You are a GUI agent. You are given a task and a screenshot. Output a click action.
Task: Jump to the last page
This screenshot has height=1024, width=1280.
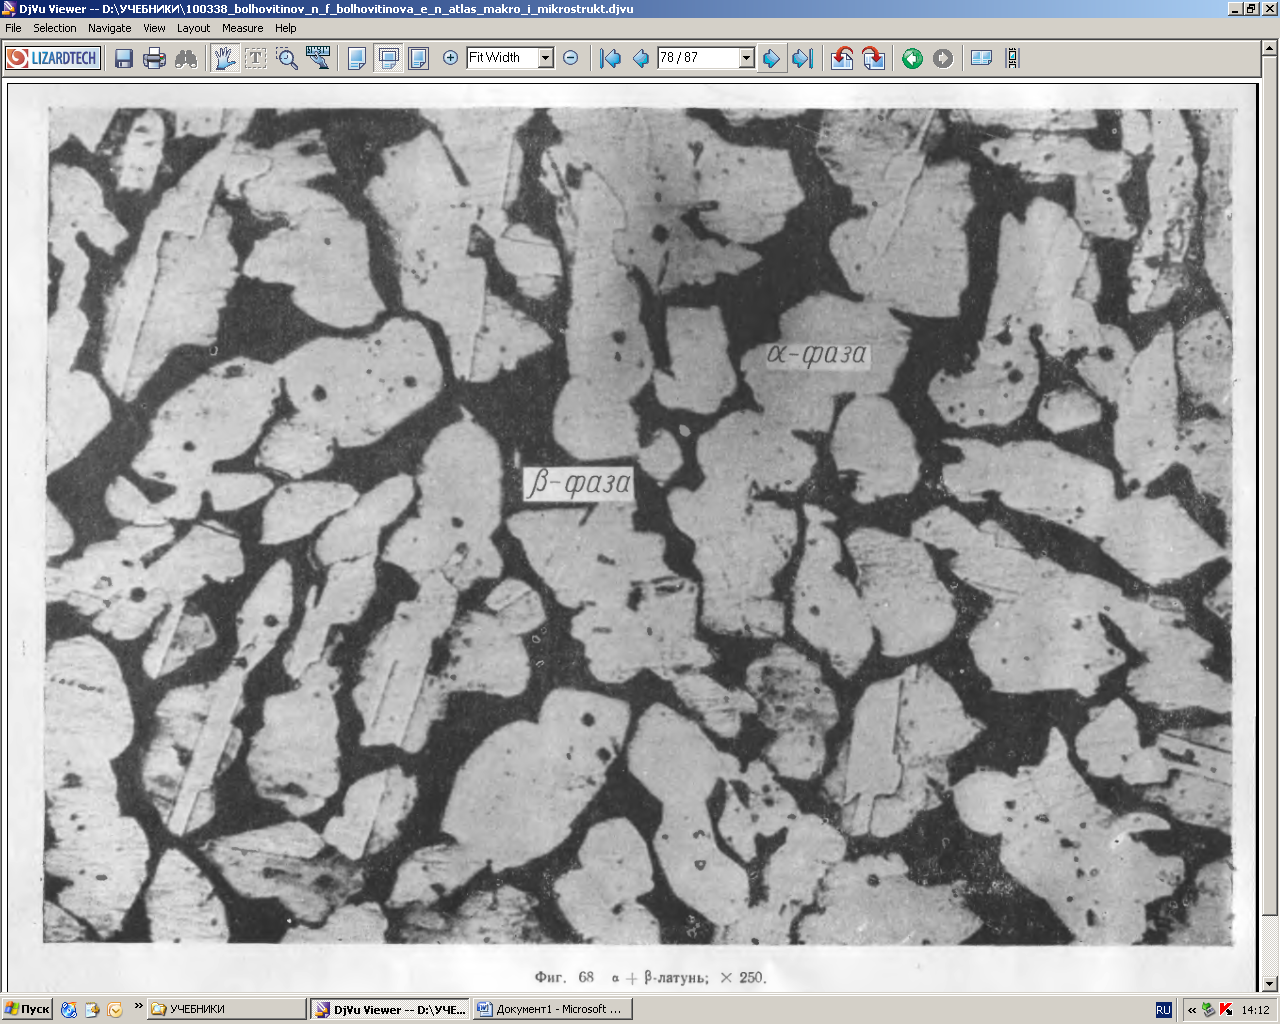802,58
